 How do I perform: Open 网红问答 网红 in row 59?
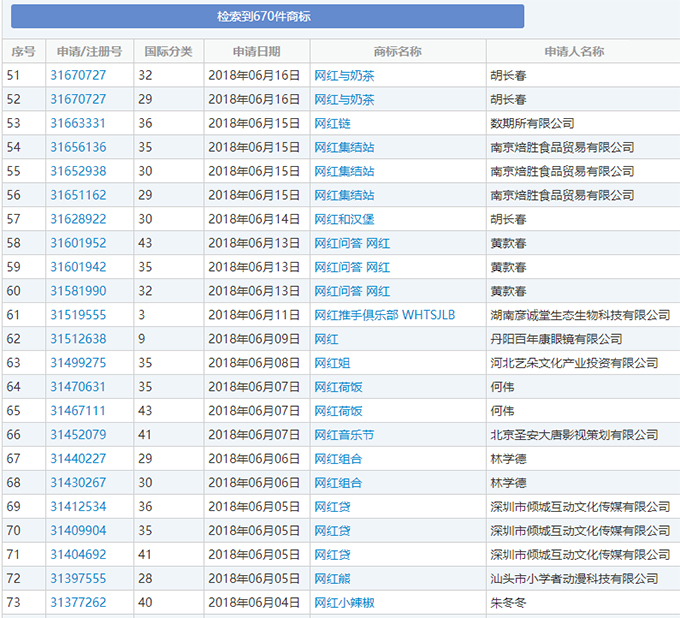click(352, 267)
